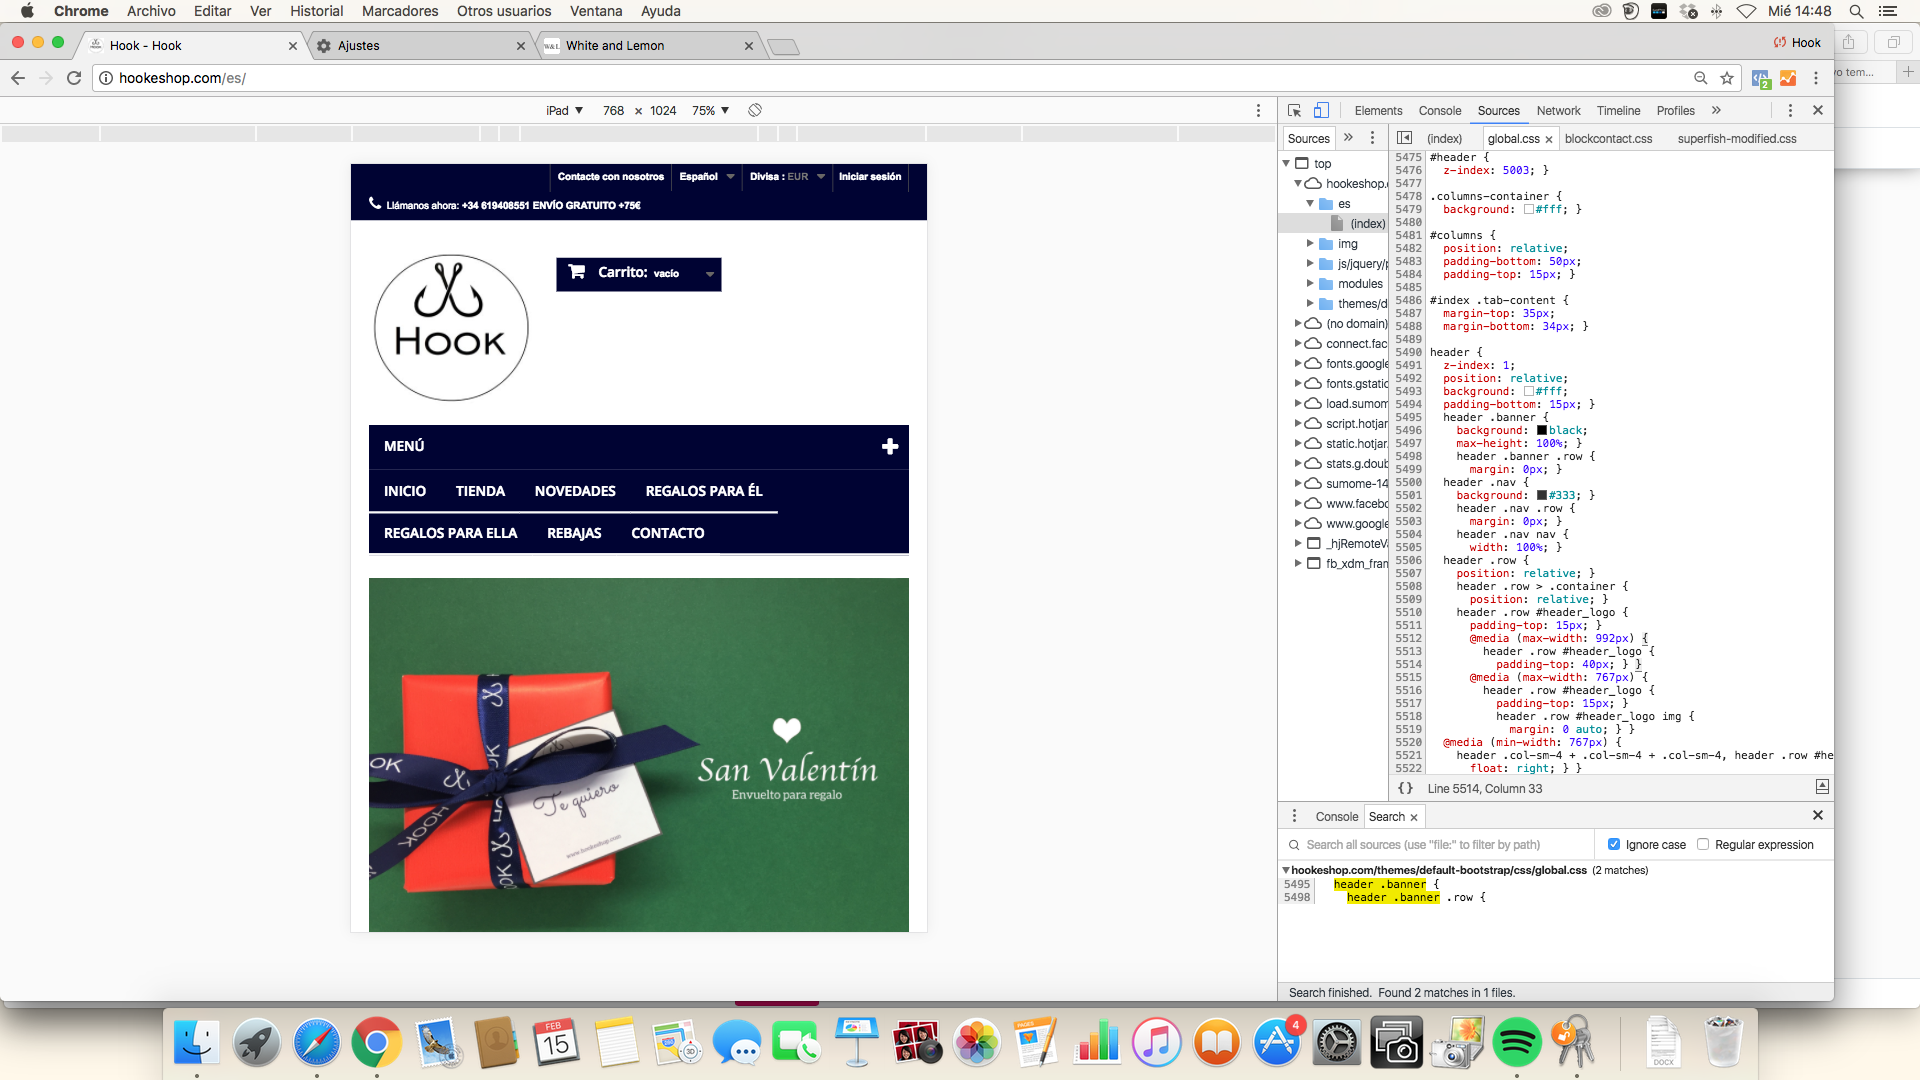
Task: Open the Spotify icon in the dock
Action: pyautogui.click(x=1516, y=1043)
